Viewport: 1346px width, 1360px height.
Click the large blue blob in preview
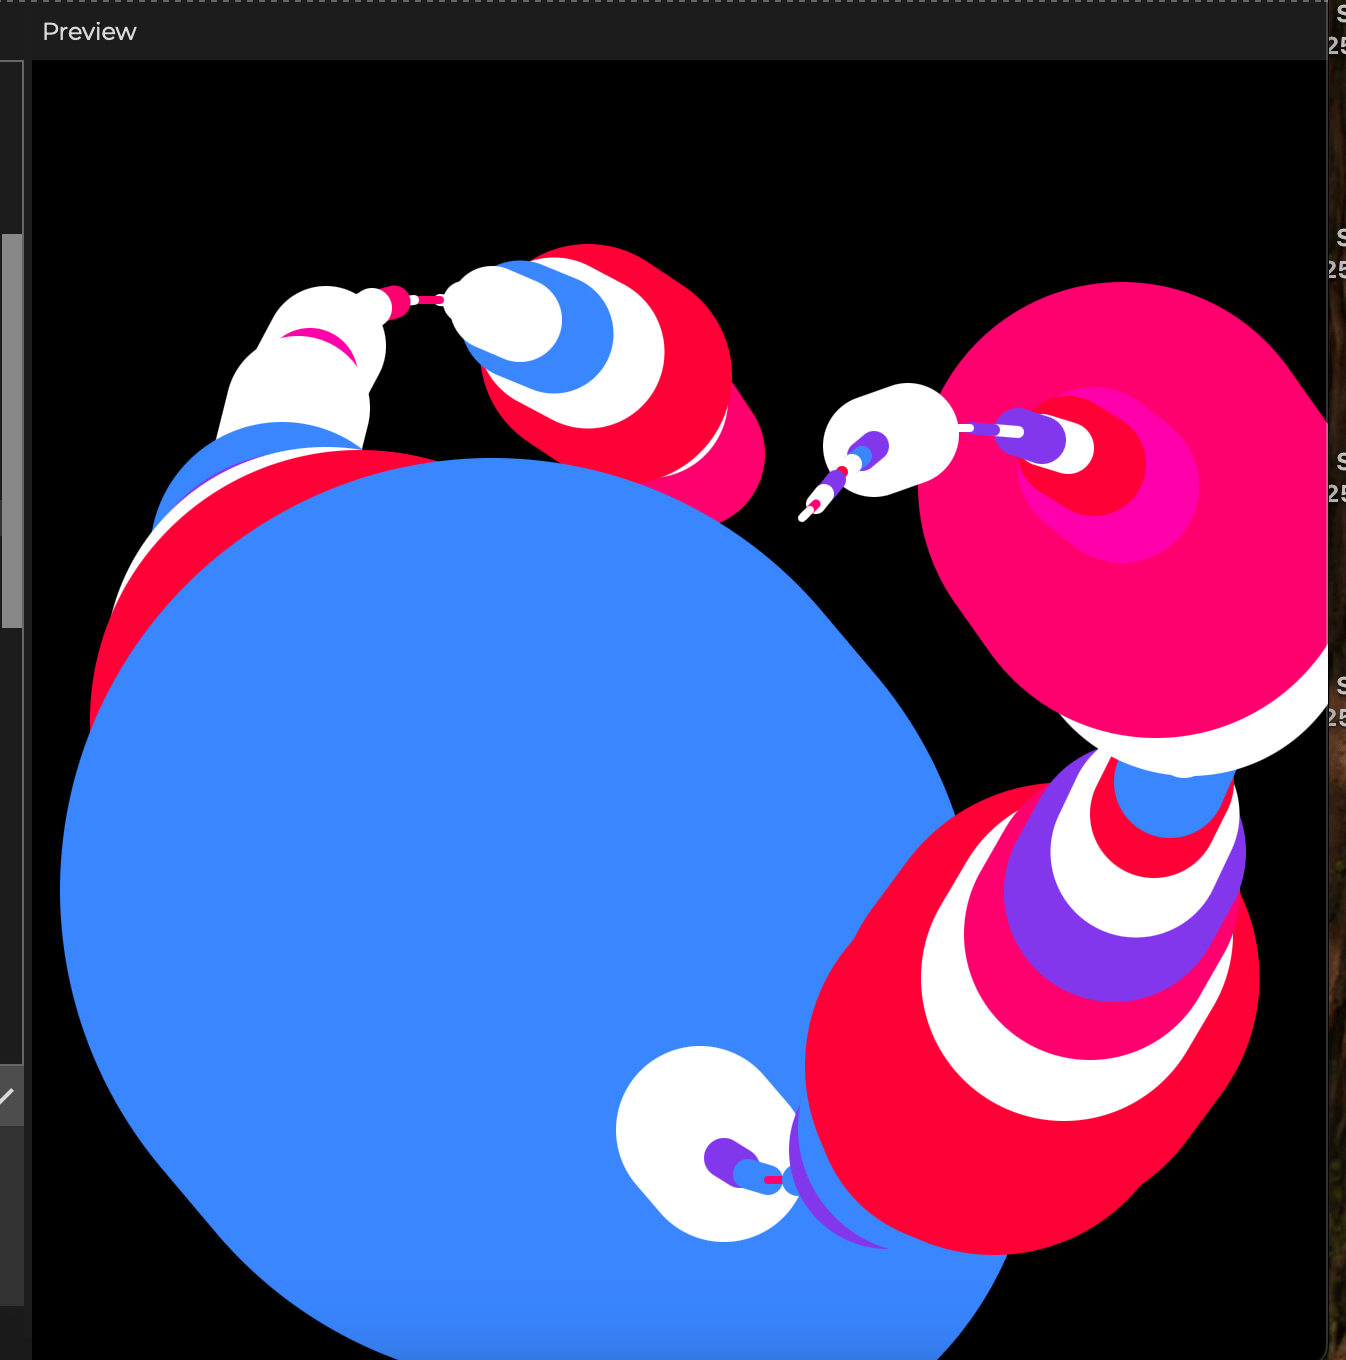click(x=450, y=850)
